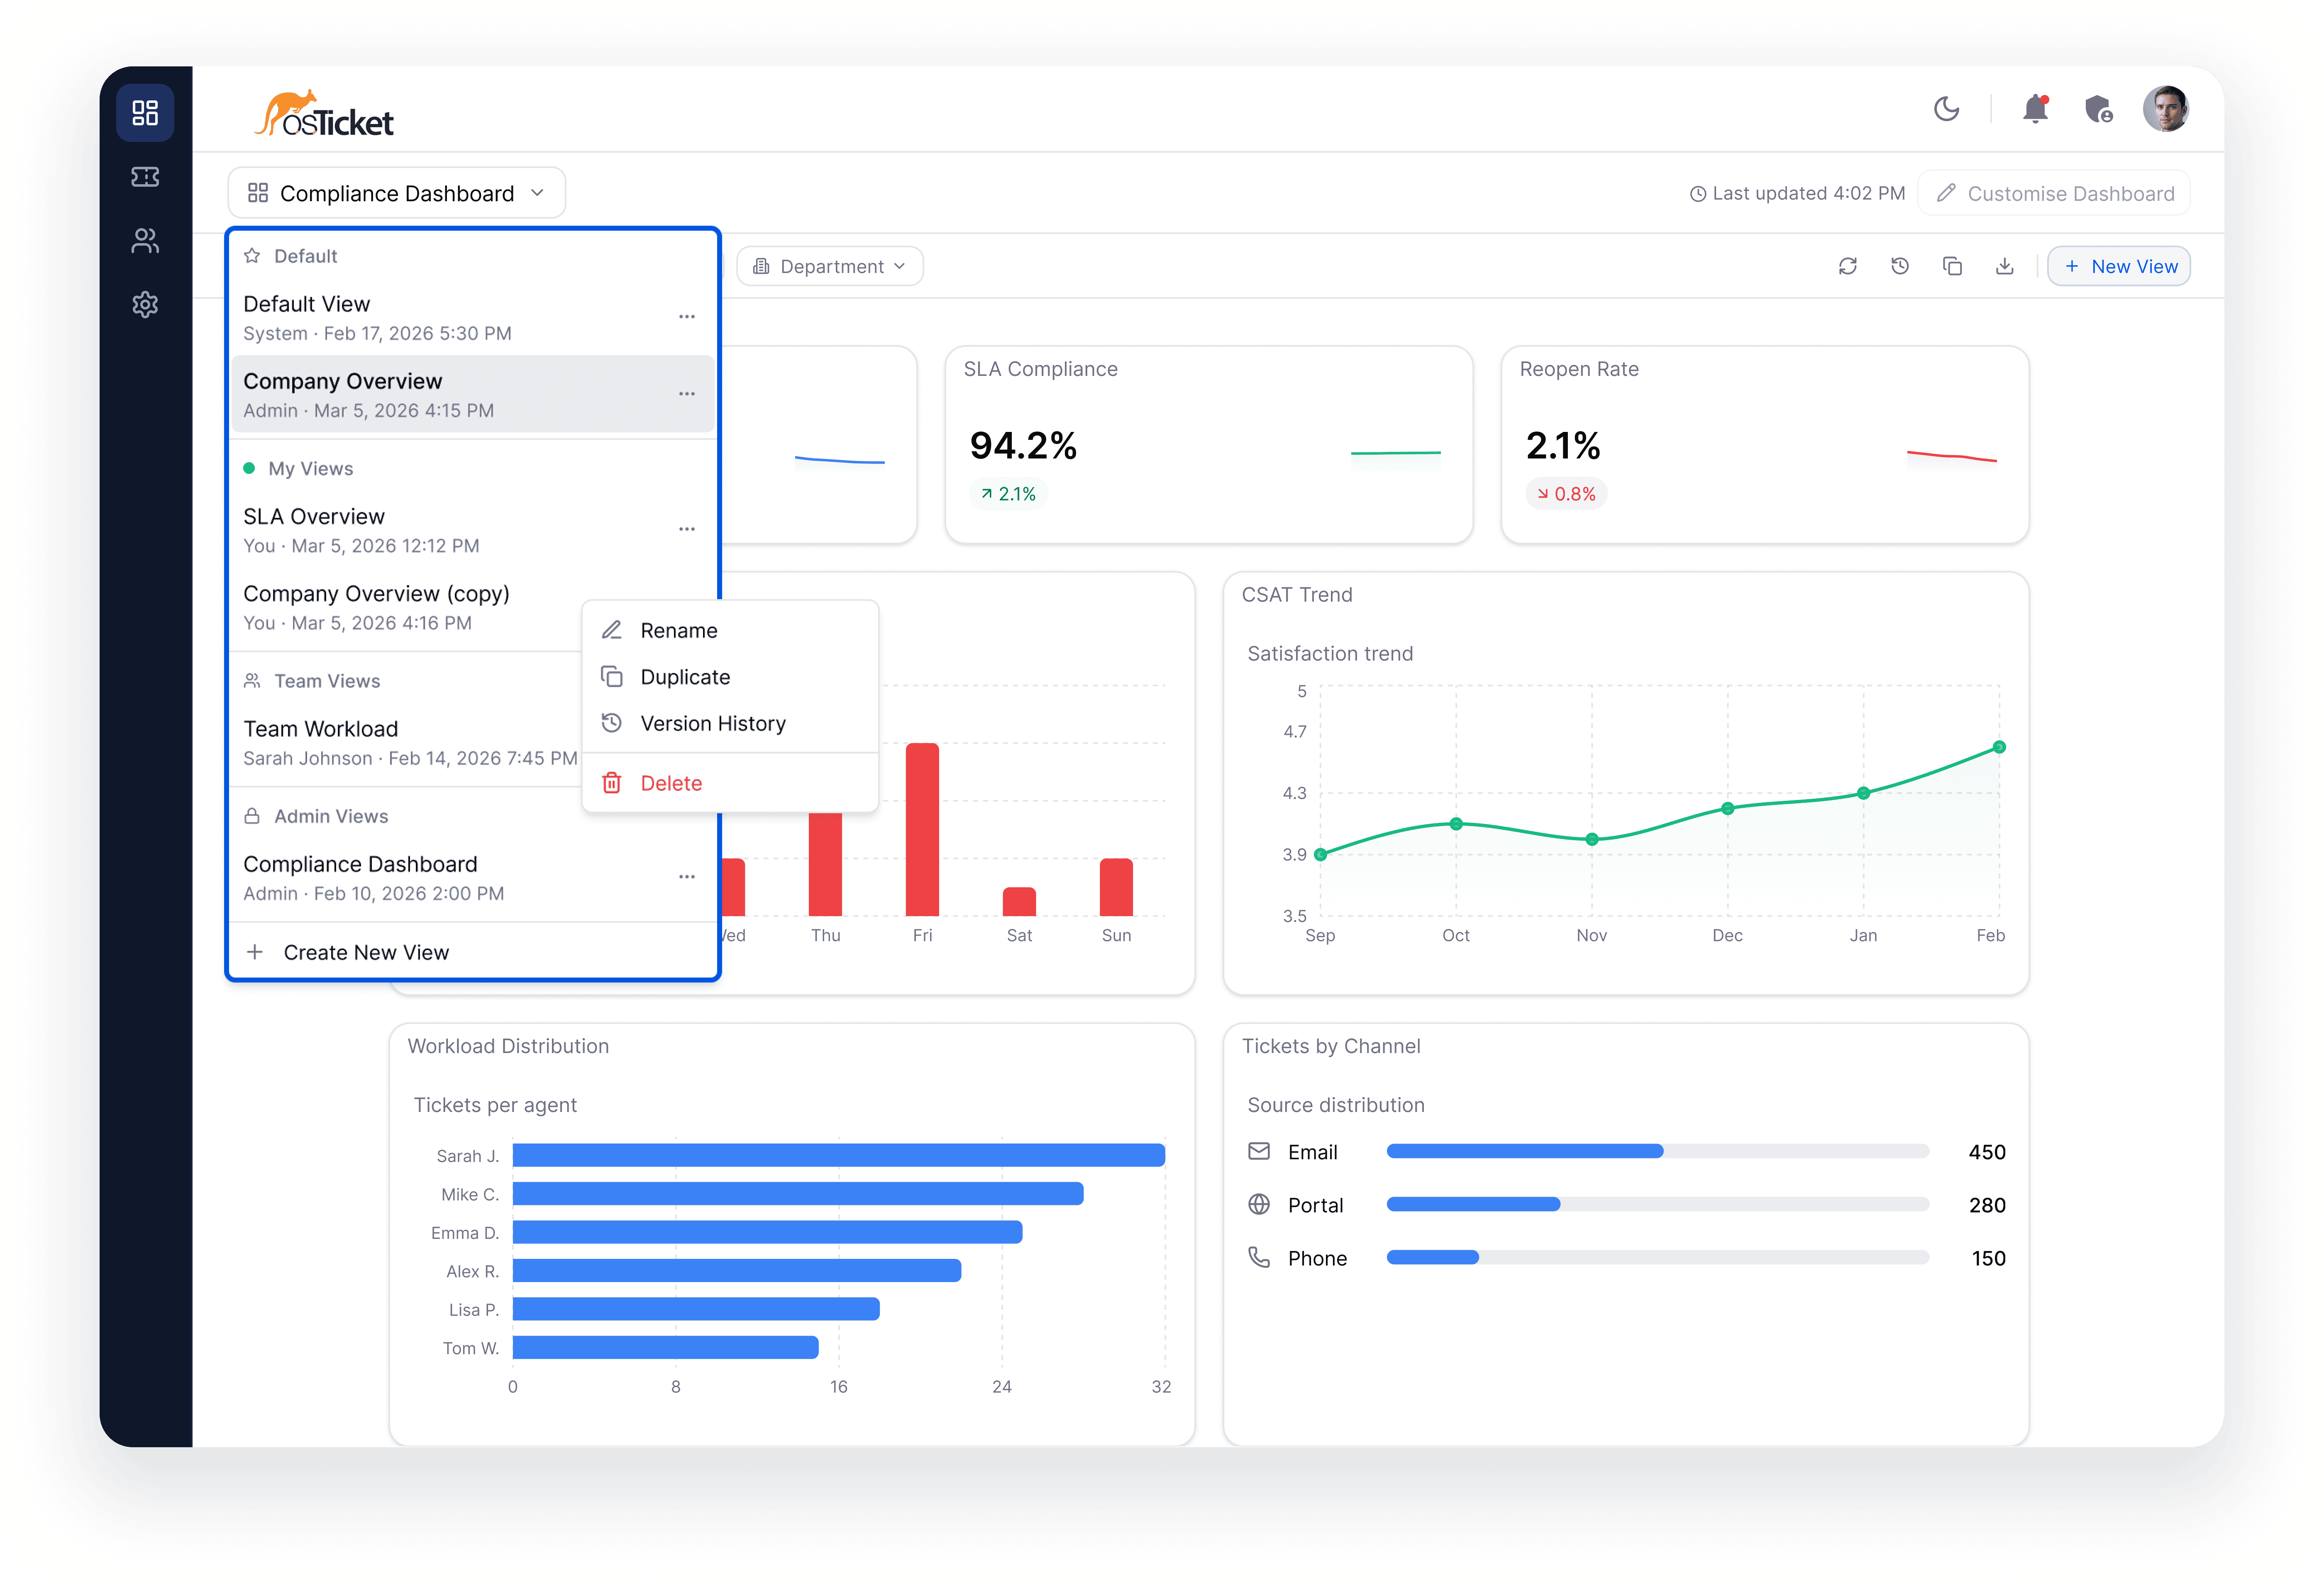
Task: Open version history toolbar icon
Action: (1900, 266)
